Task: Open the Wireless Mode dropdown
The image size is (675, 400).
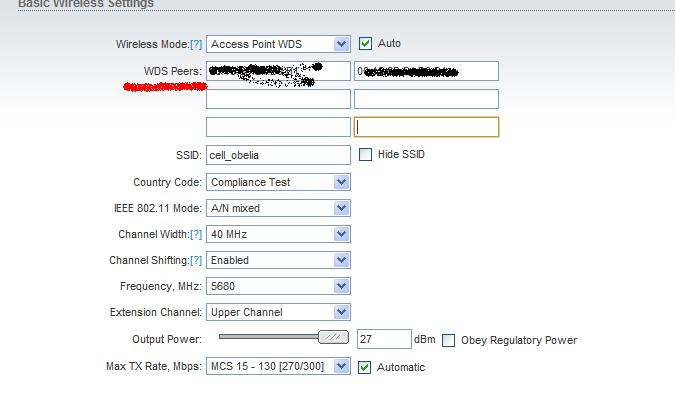Action: tap(279, 44)
